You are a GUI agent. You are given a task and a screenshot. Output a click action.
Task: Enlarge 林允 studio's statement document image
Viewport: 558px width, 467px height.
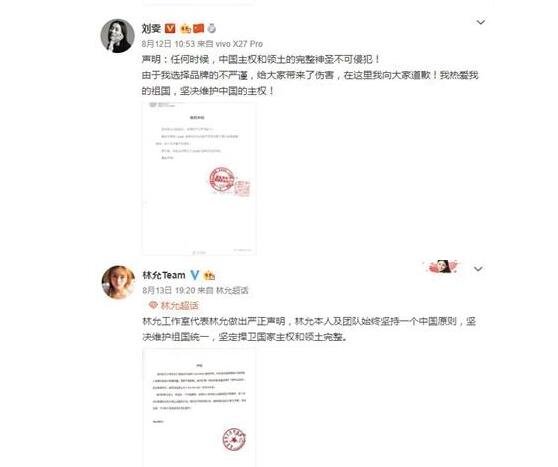[x=199, y=408]
